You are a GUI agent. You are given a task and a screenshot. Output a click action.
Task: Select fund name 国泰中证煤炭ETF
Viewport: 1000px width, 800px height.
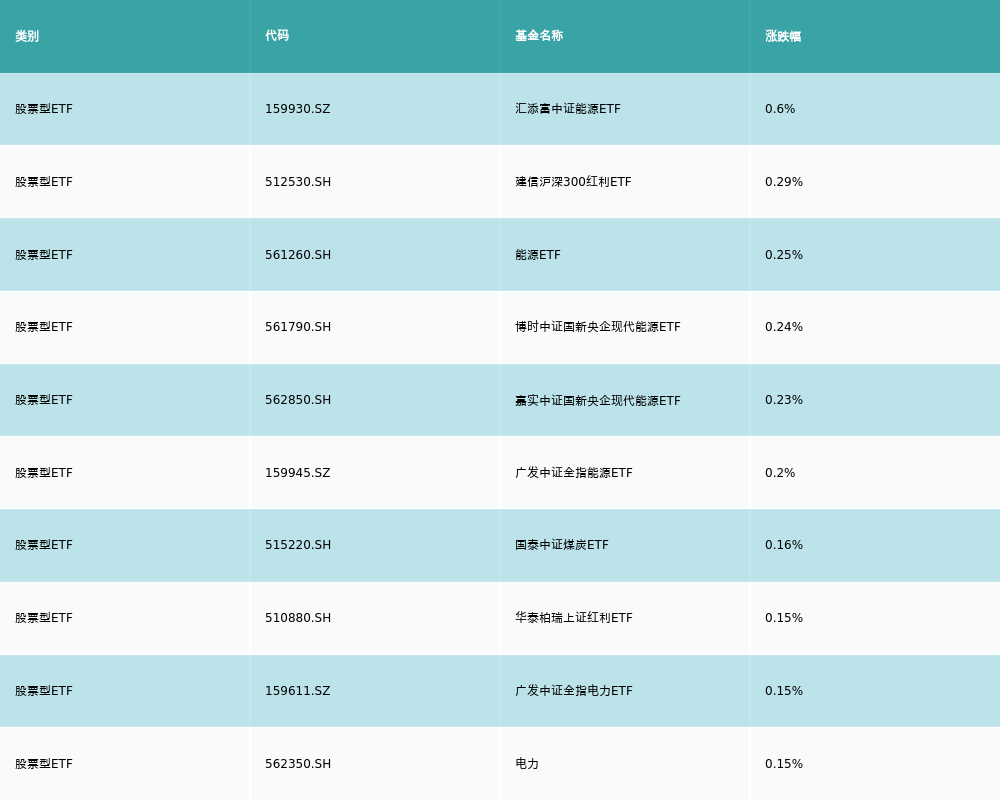point(562,545)
